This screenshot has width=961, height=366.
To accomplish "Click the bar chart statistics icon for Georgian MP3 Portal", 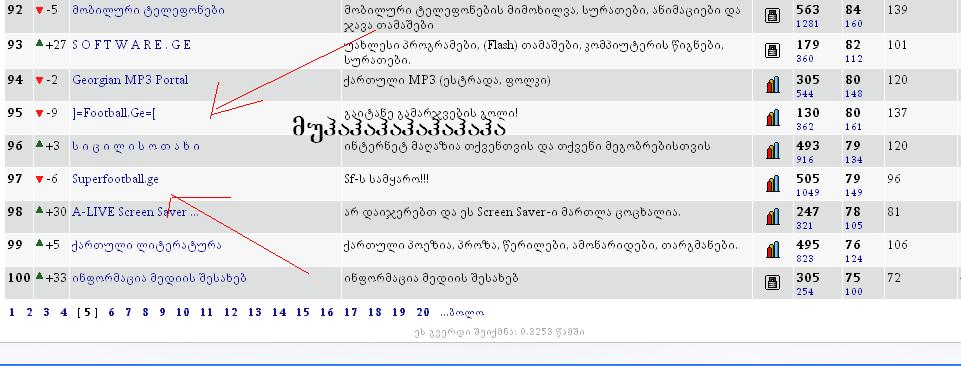I will 773,84.
